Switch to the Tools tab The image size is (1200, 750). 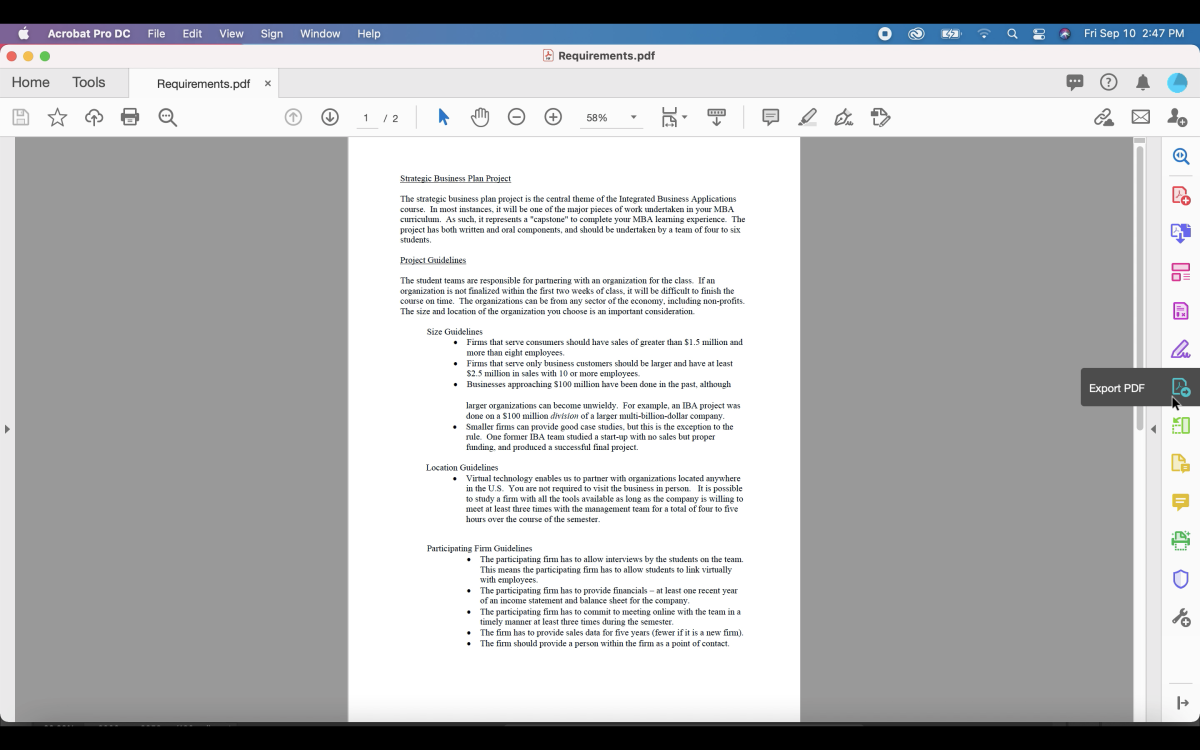pyautogui.click(x=88, y=83)
